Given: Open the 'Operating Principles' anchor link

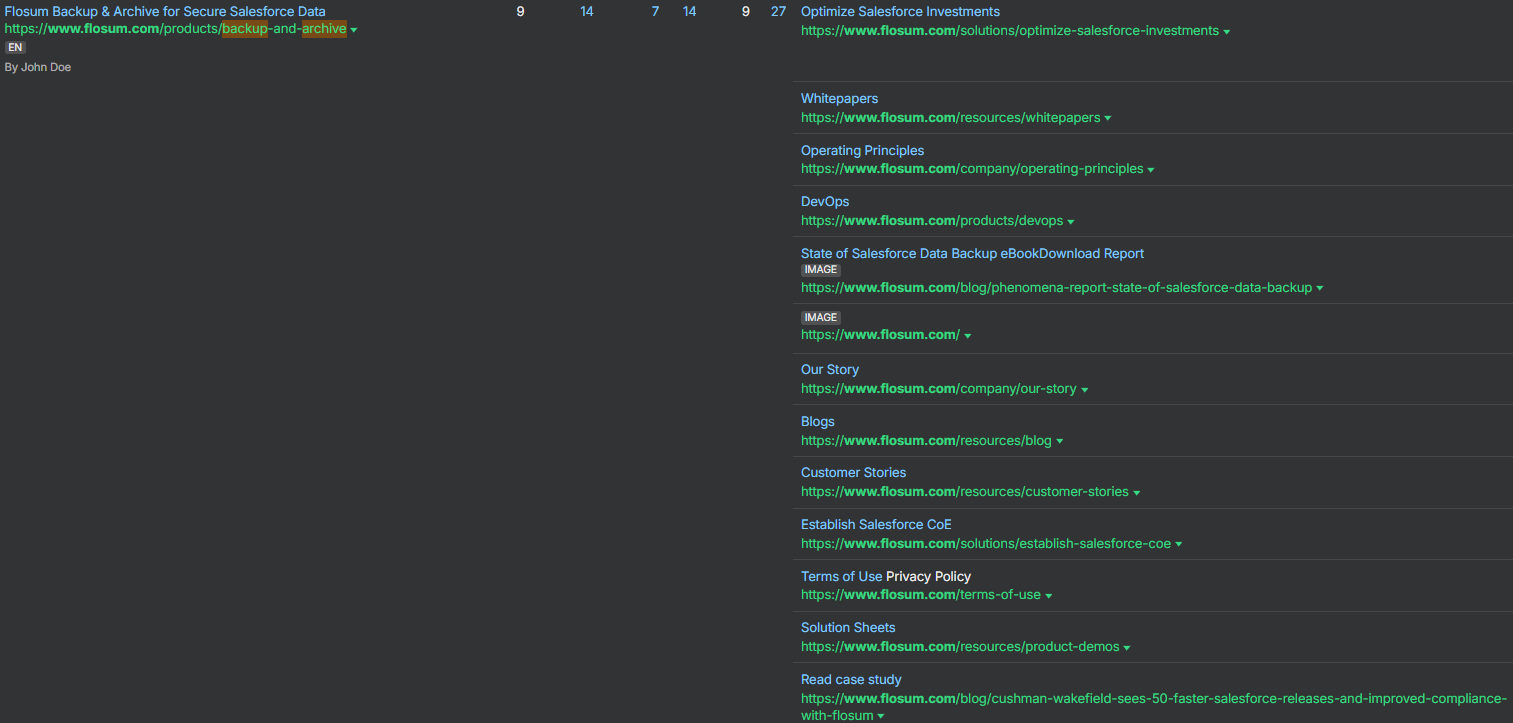Looking at the screenshot, I should point(862,151).
